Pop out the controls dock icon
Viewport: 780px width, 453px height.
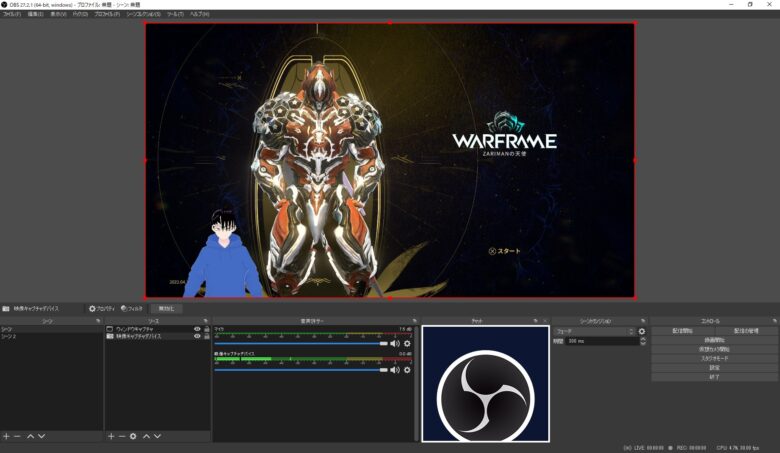click(x=775, y=321)
